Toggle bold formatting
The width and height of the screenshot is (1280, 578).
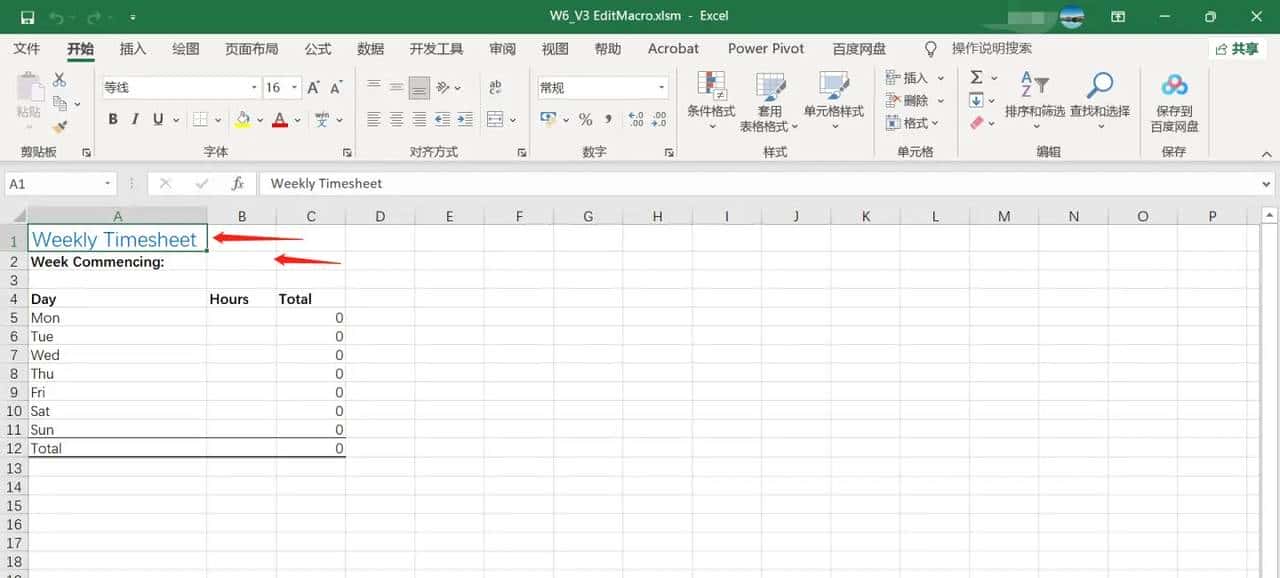pos(113,120)
